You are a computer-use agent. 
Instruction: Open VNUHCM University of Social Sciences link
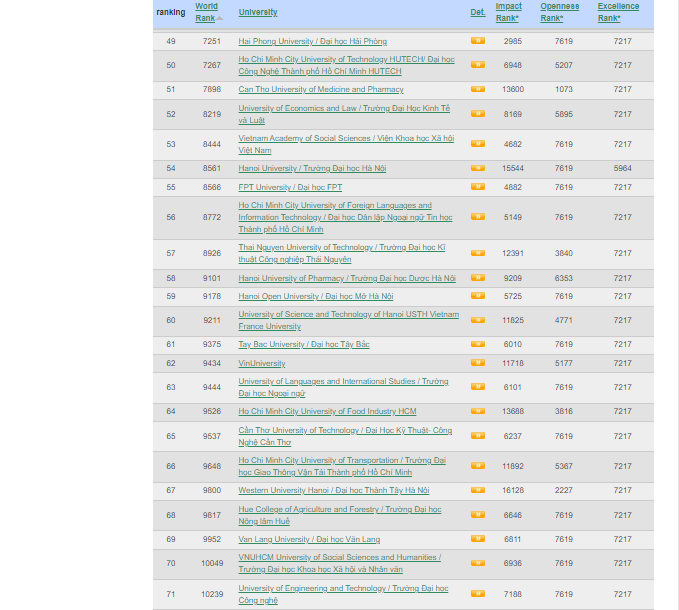coord(340,563)
